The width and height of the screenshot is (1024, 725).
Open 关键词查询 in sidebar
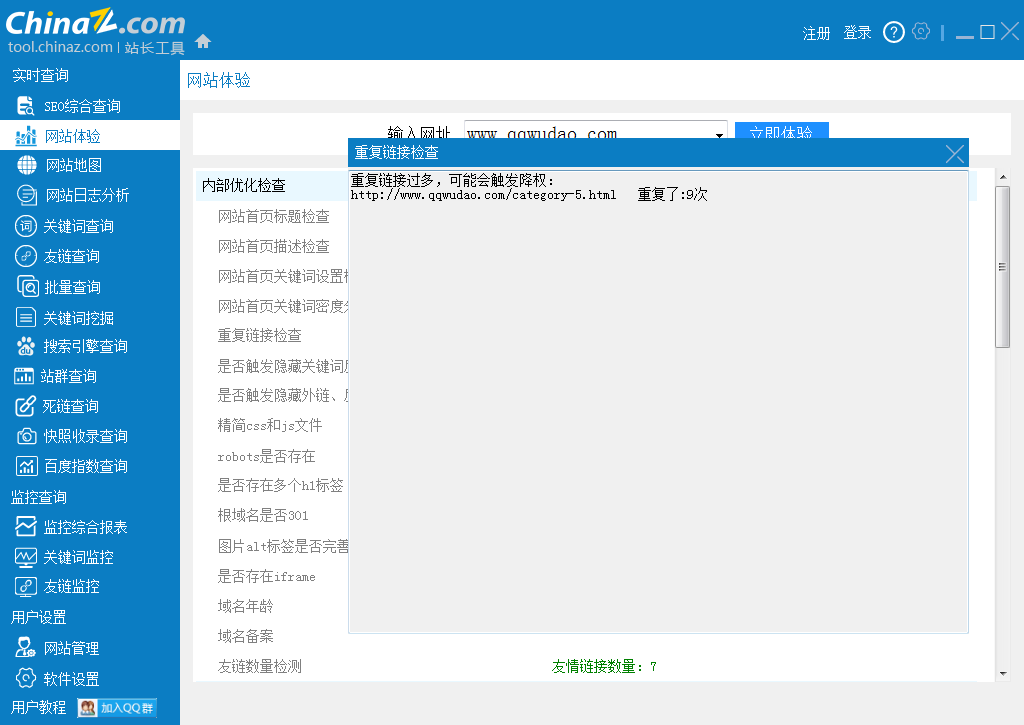pos(78,226)
